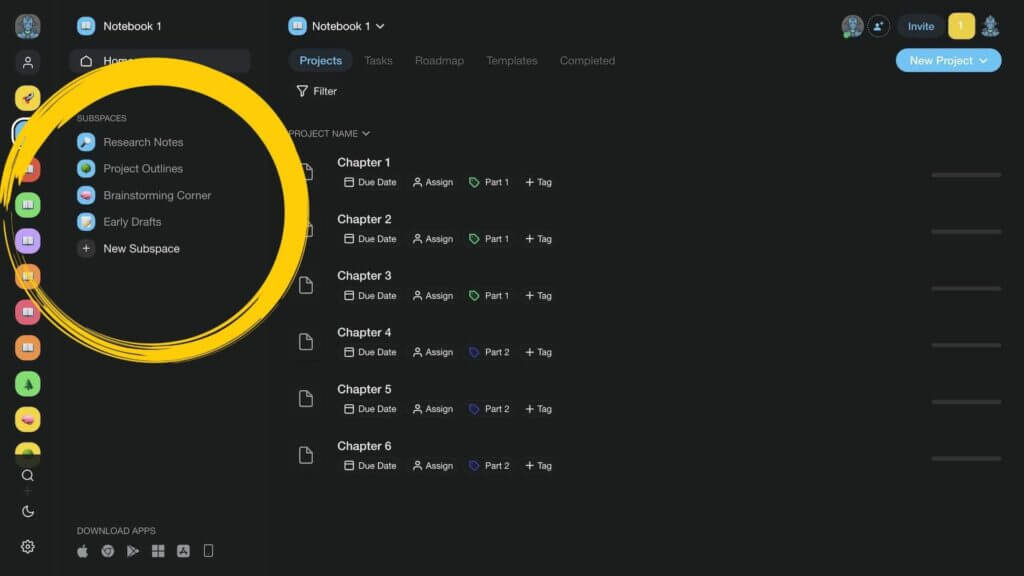Click the yellow notification badge showing 1
This screenshot has height=576, width=1024.
[961, 27]
